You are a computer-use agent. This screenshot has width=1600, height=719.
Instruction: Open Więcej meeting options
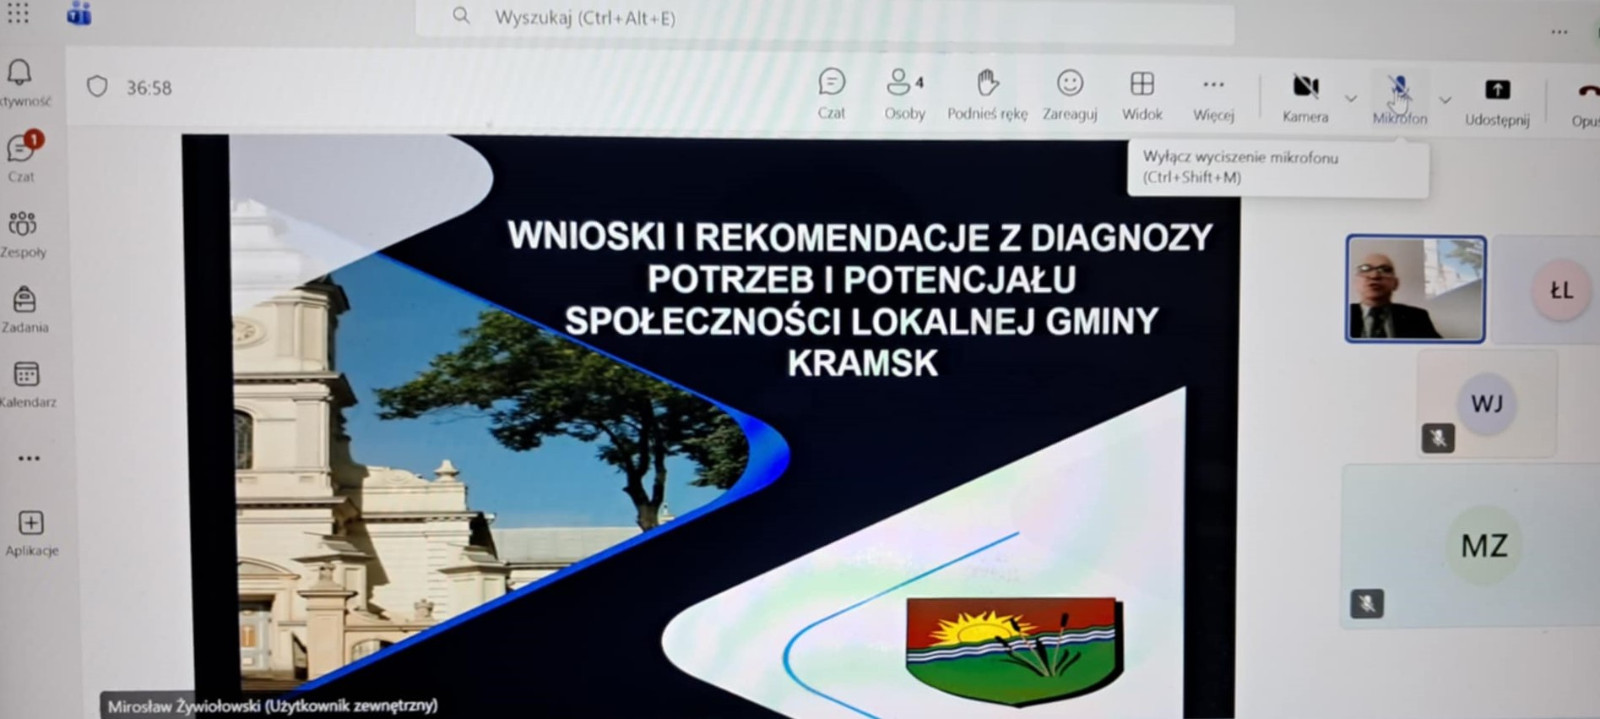coord(1213,94)
